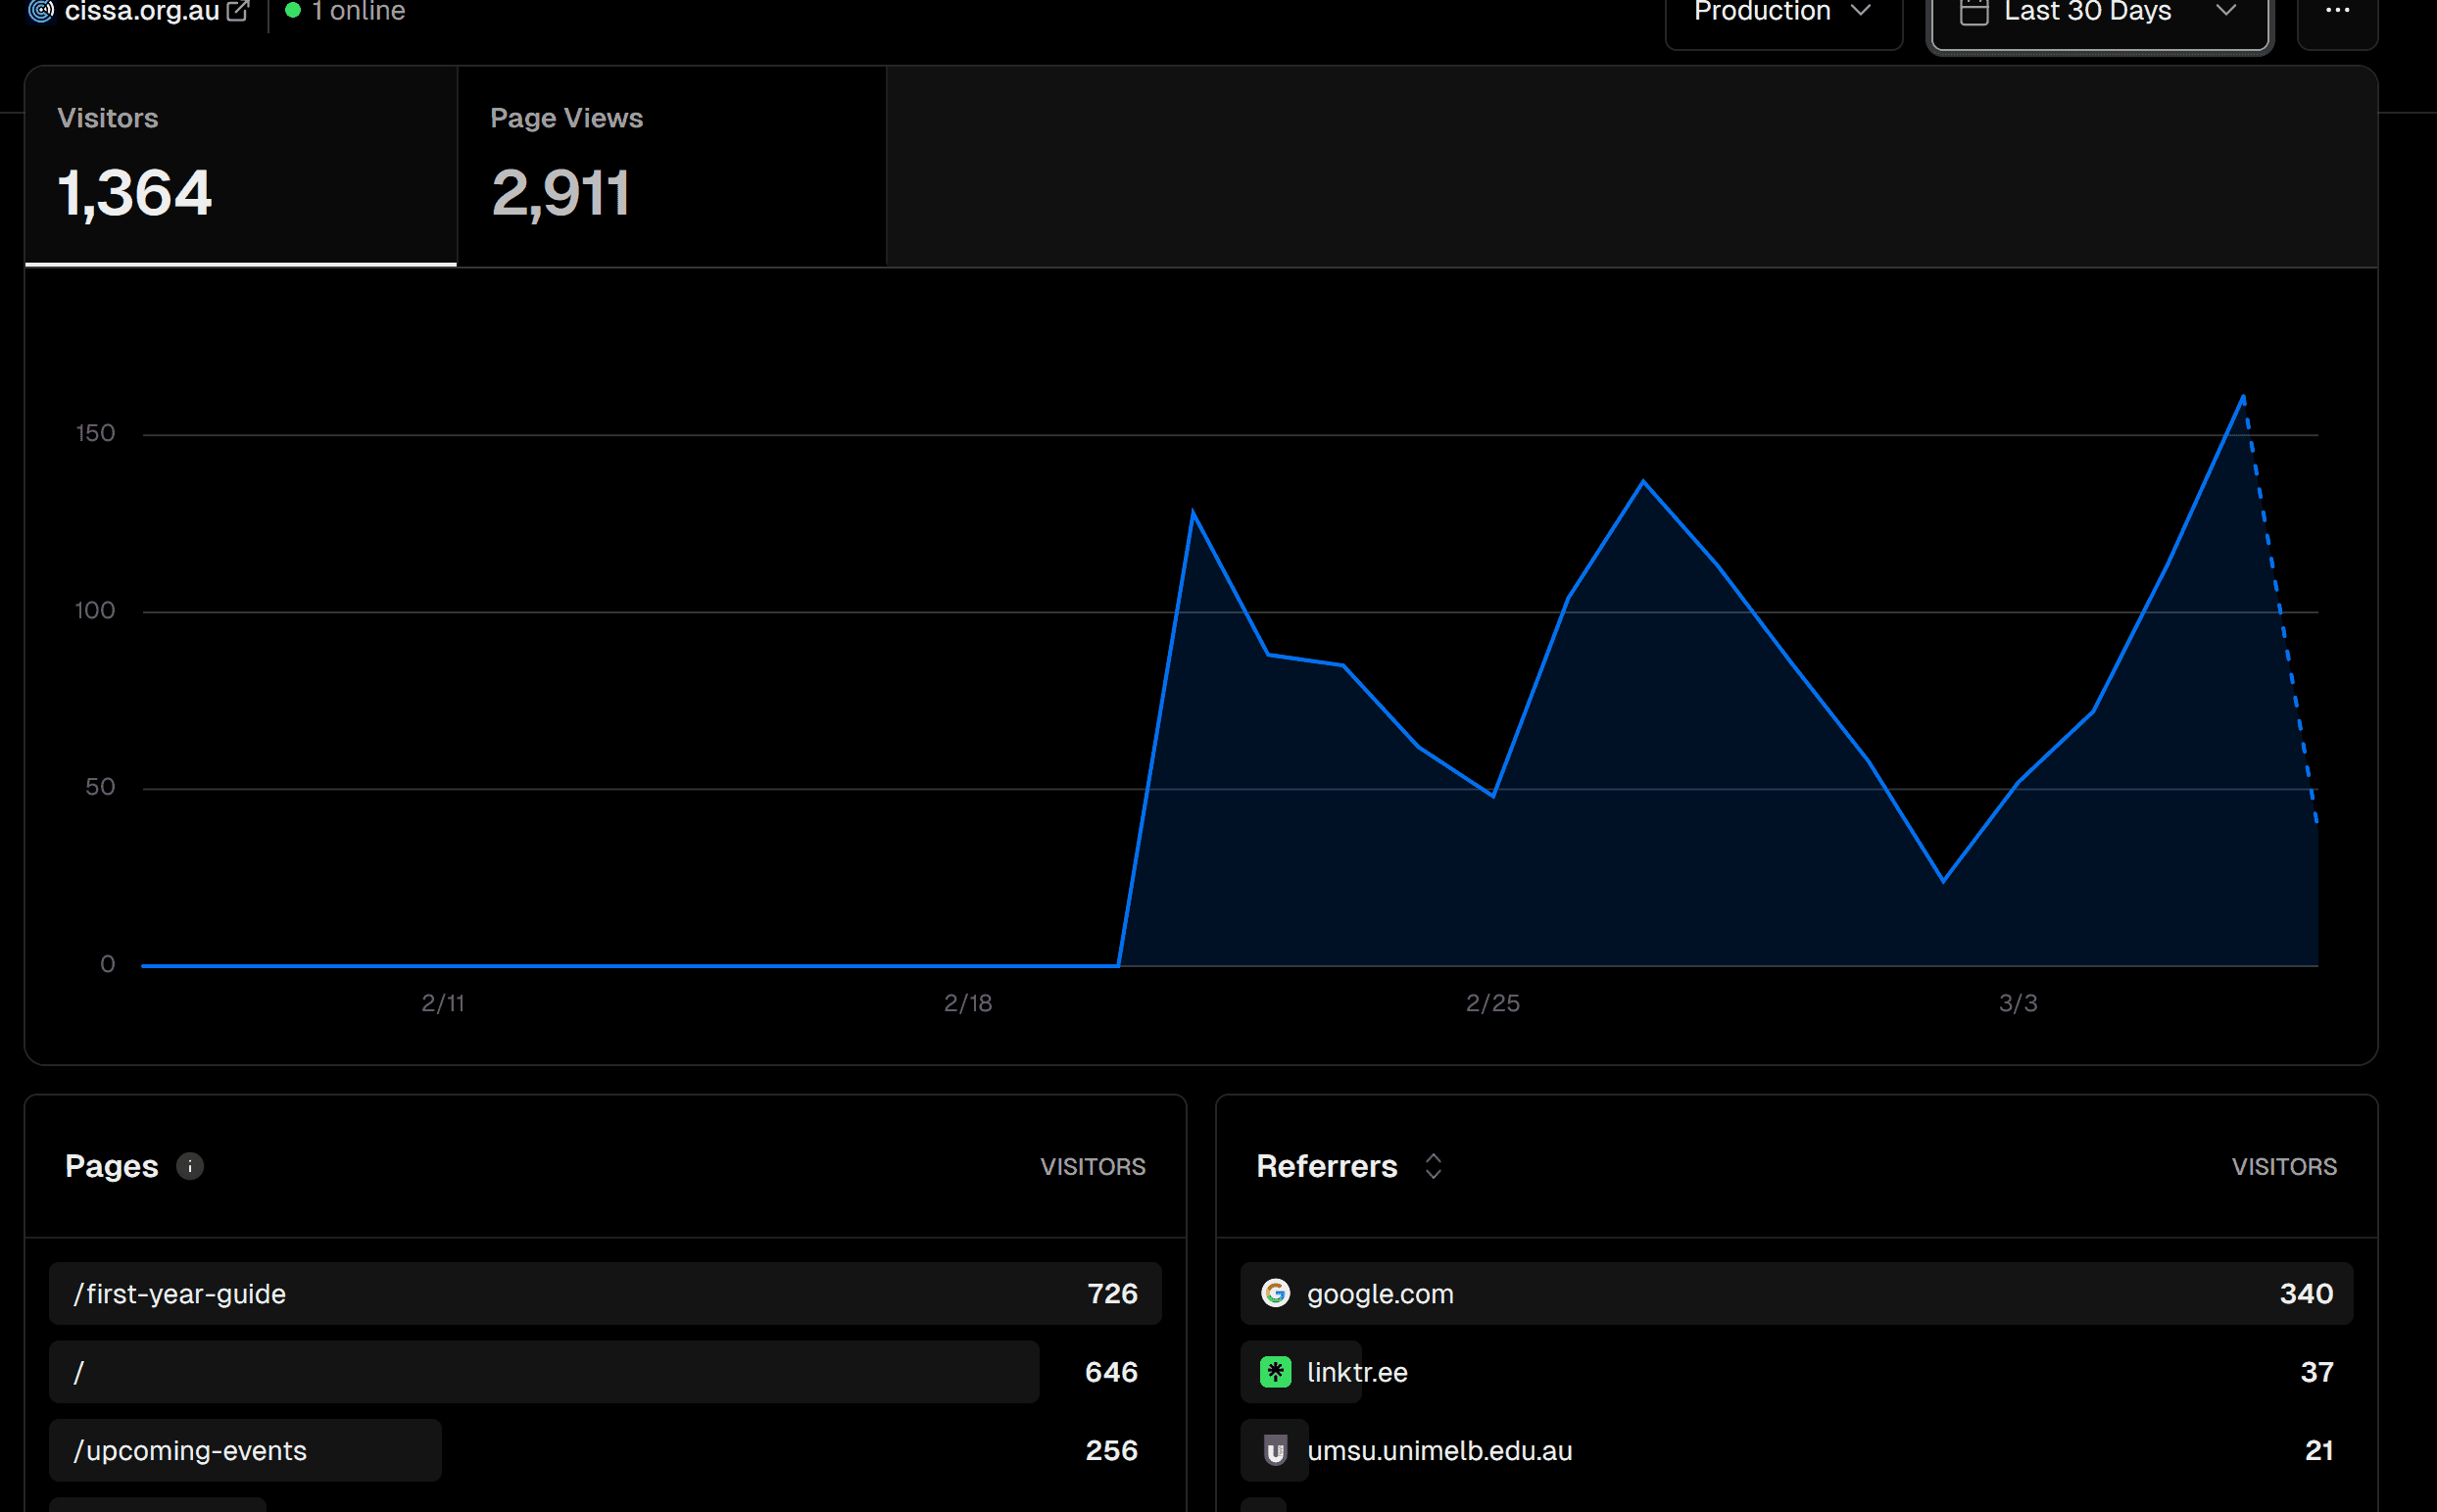Select the /first-year-guide page row
Screen dimensions: 2437x1512
tap(605, 1293)
